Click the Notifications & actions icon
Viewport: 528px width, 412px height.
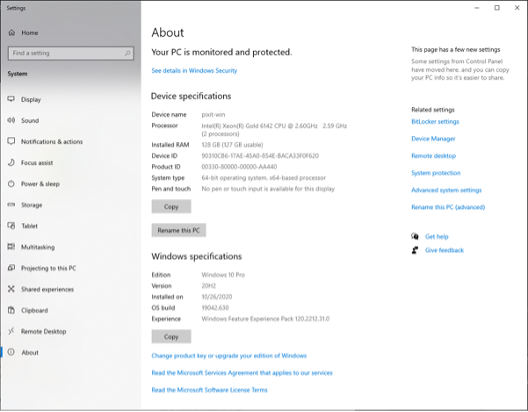11,141
